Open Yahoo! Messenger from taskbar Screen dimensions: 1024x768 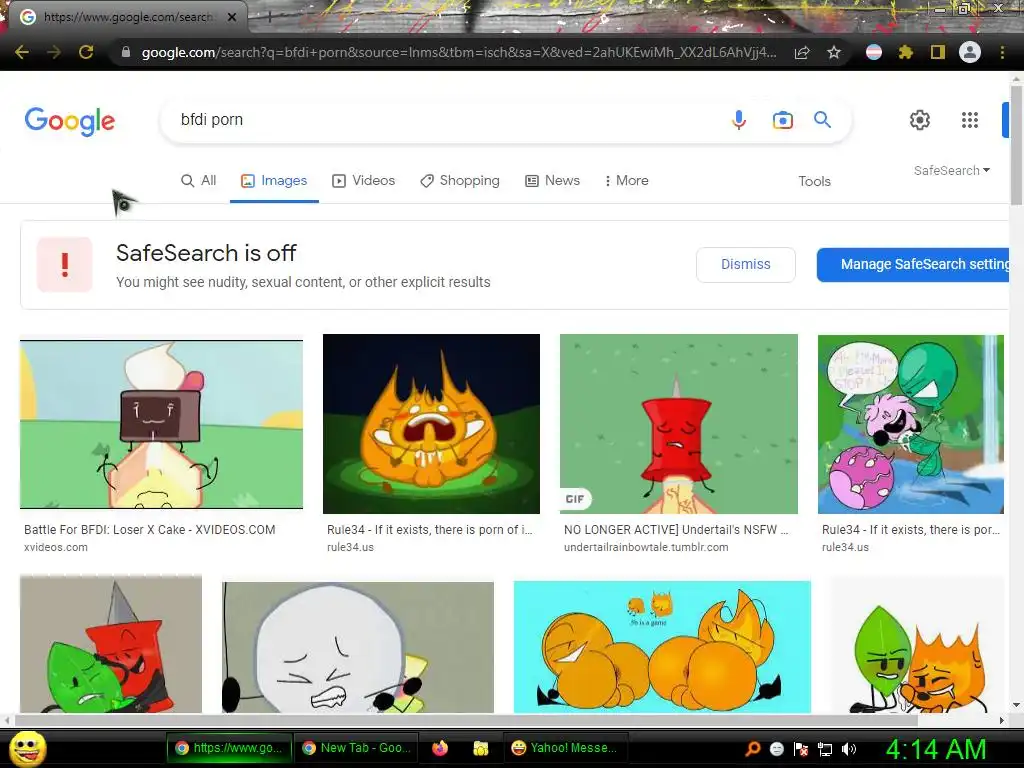565,748
